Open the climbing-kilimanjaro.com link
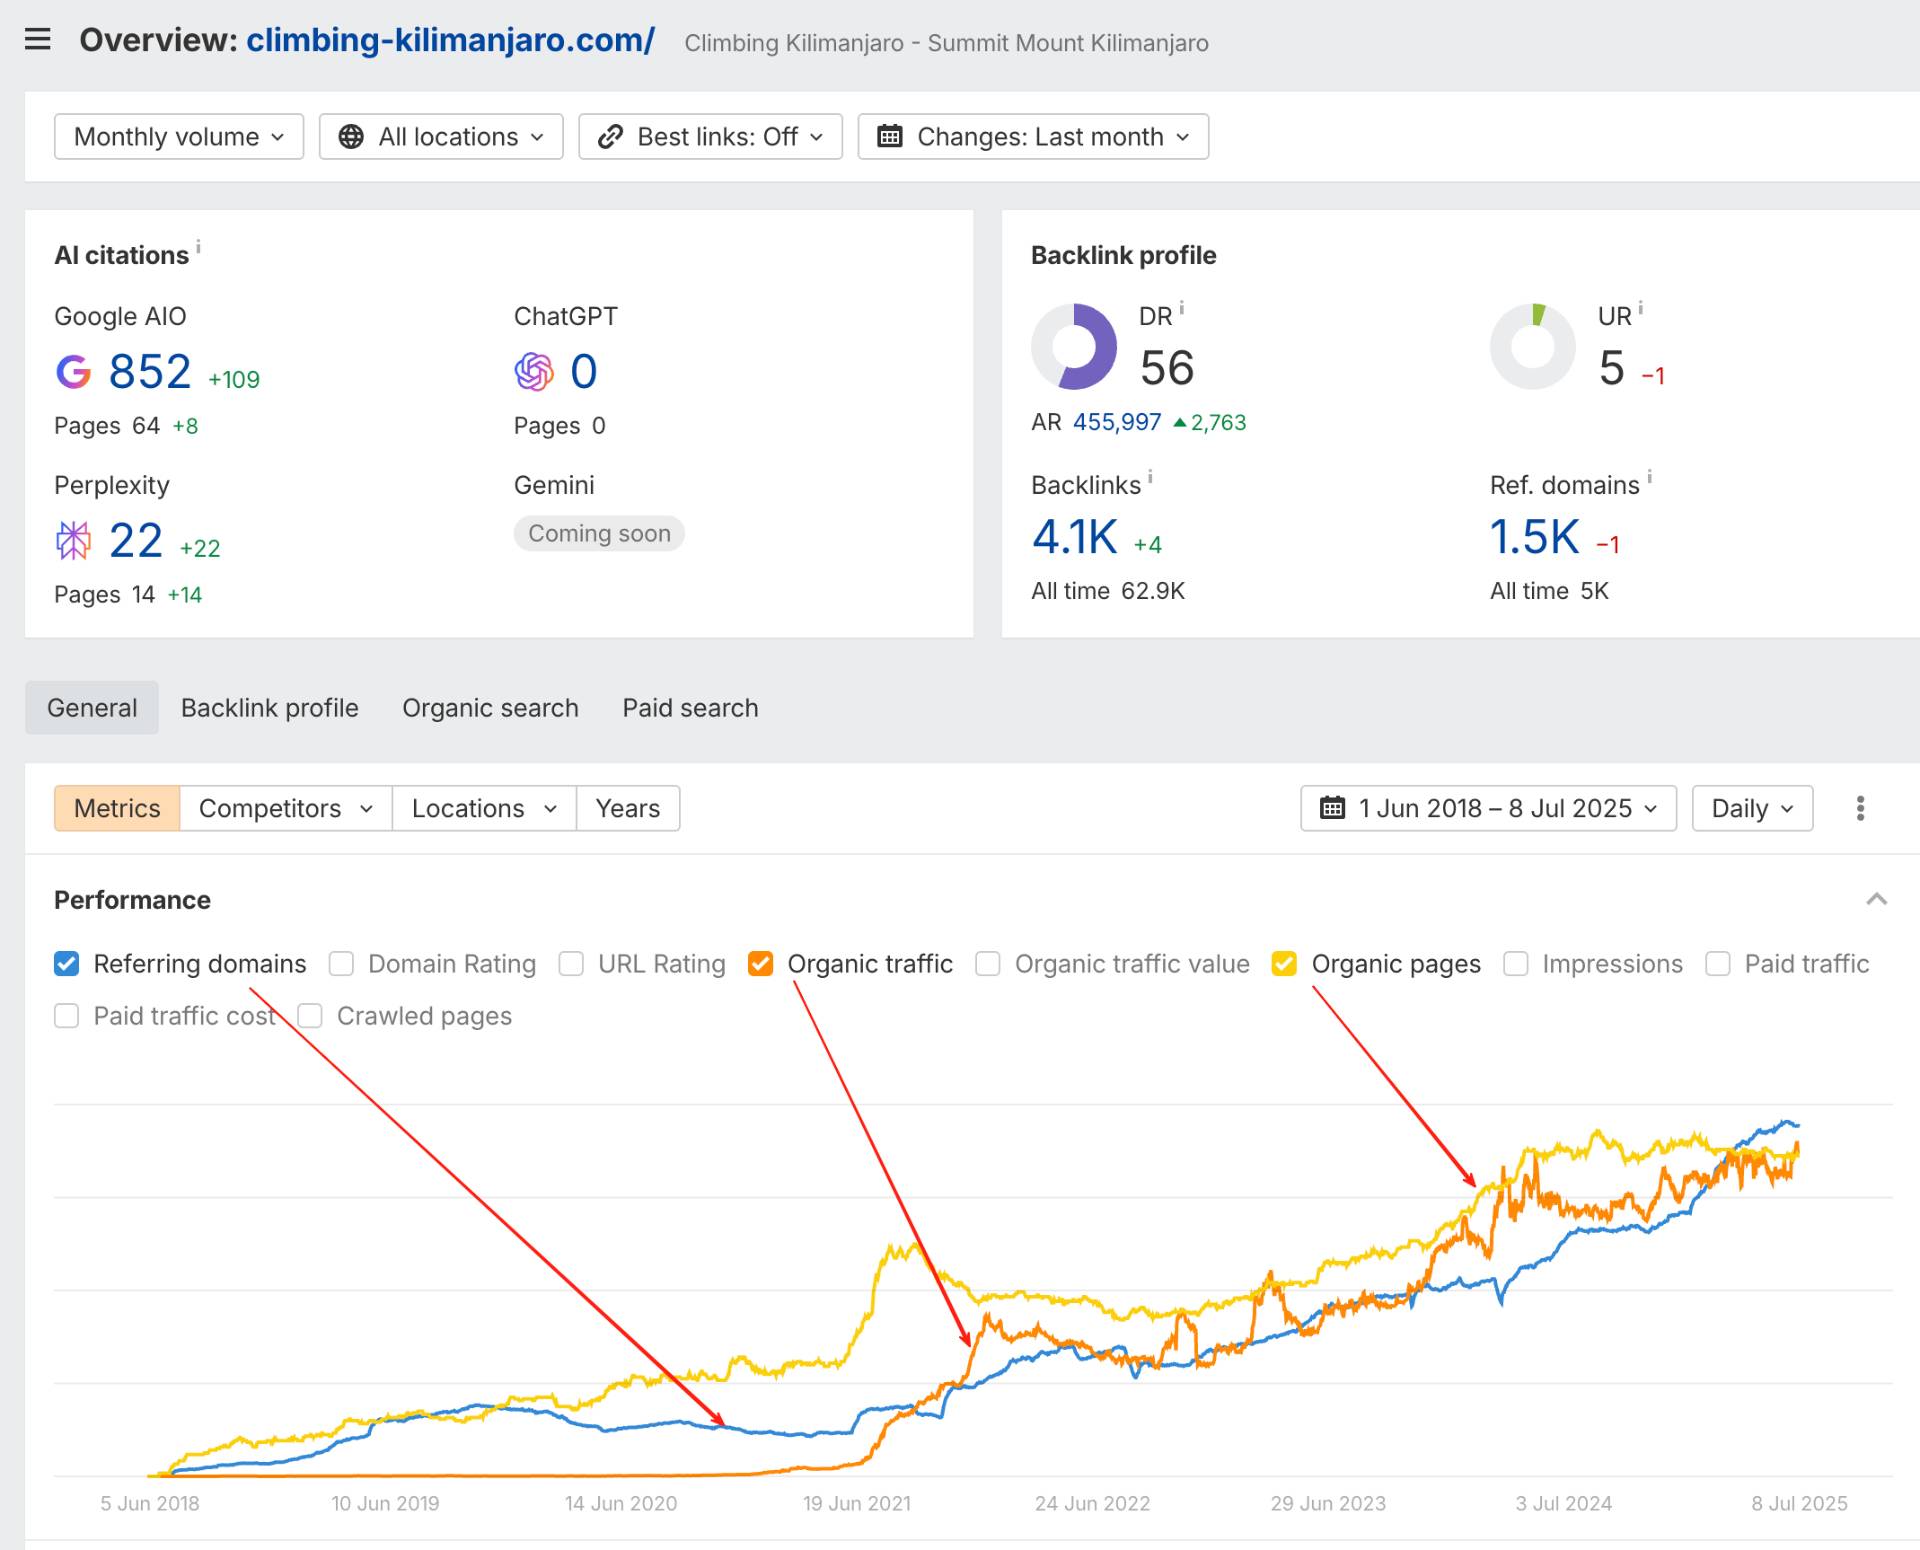This screenshot has height=1550, width=1920. (x=451, y=40)
